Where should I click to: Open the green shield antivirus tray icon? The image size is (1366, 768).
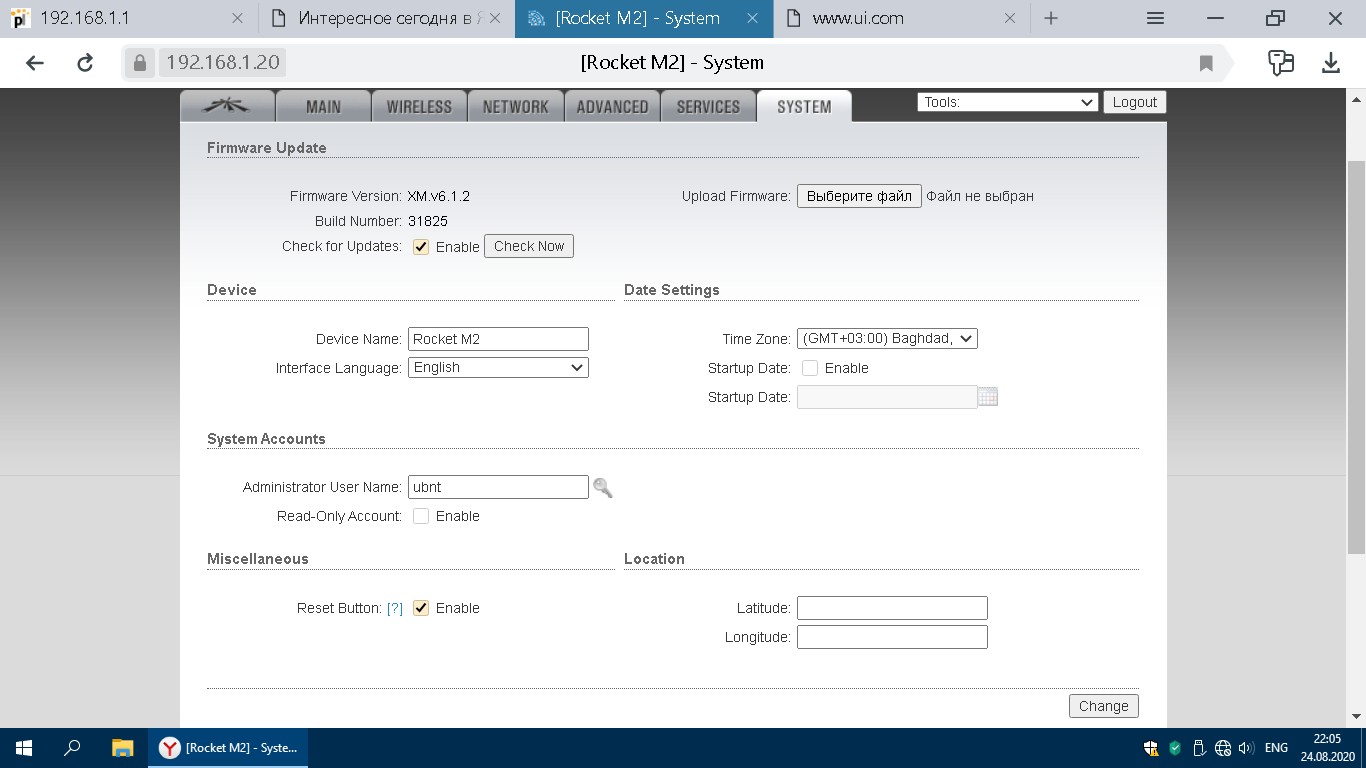[x=1175, y=748]
